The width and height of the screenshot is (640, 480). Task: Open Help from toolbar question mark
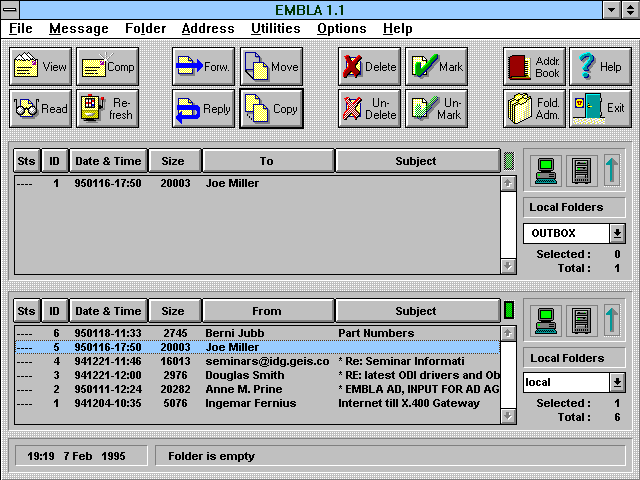click(600, 67)
